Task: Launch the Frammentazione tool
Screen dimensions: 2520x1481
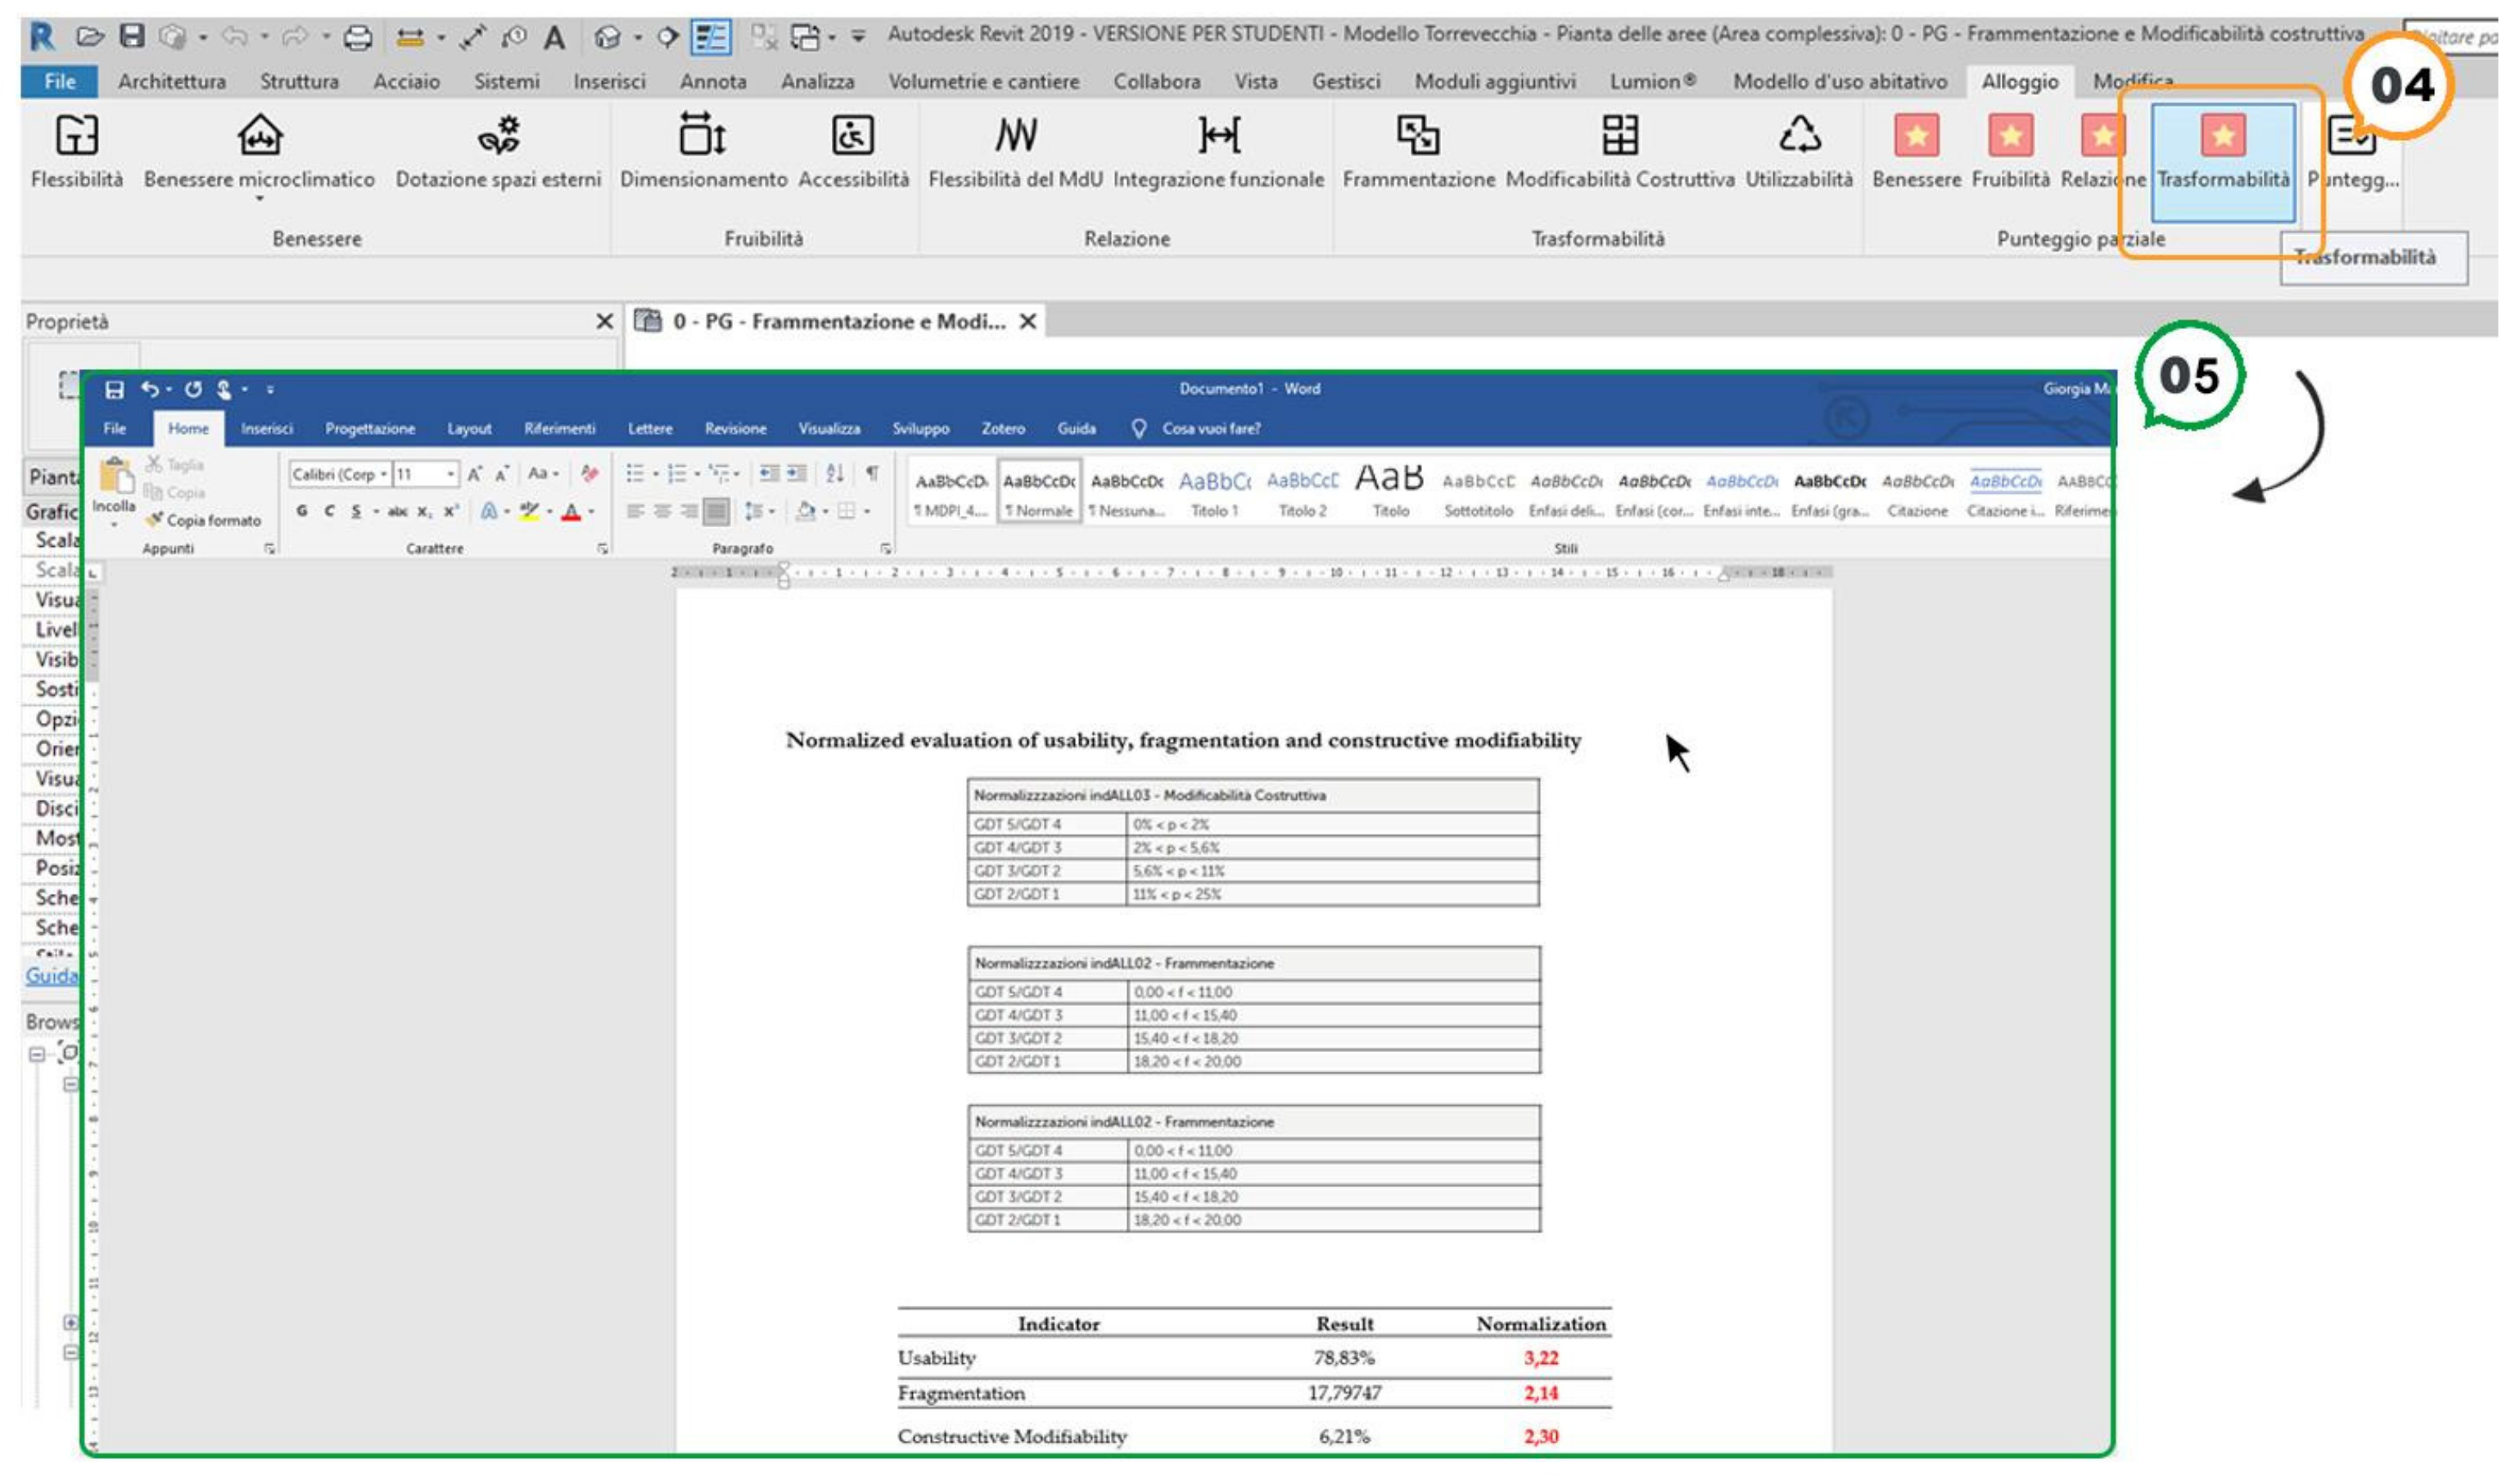Action: 1417,135
